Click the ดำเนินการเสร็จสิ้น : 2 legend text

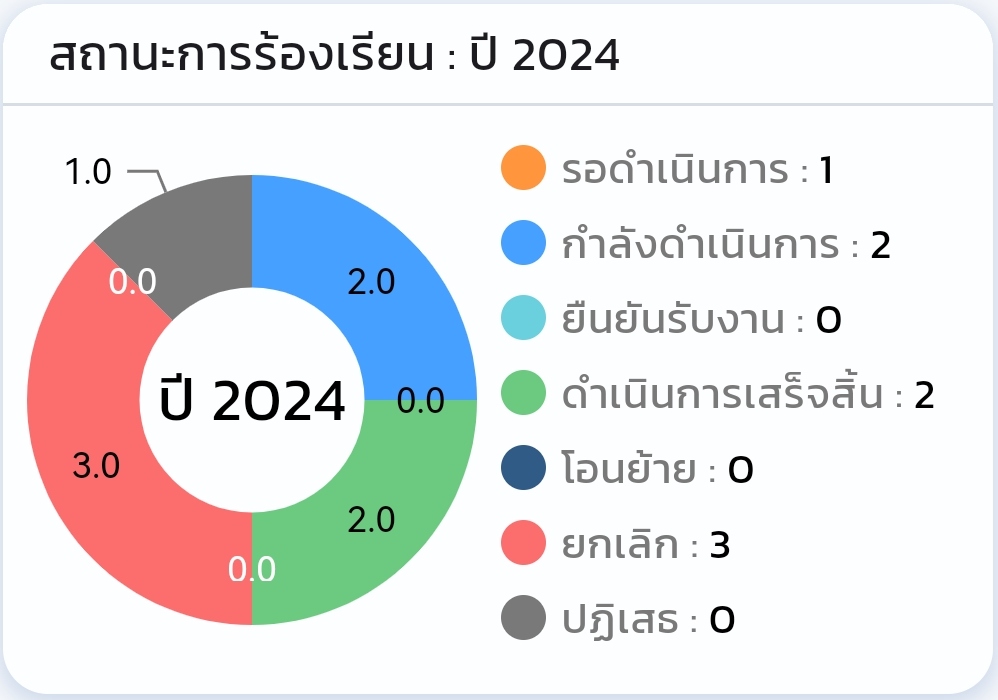748,395
